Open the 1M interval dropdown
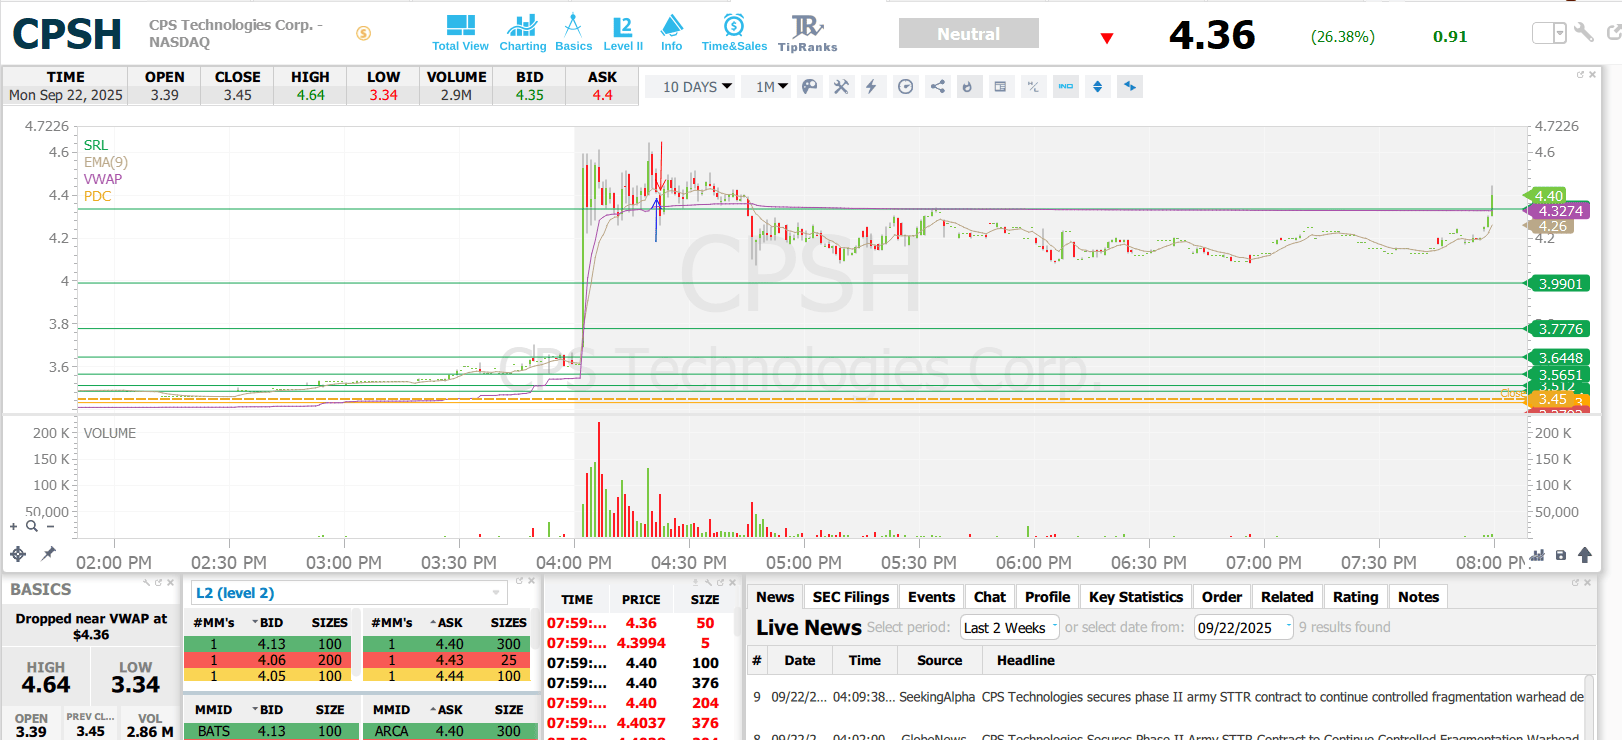The image size is (1622, 740). [x=771, y=87]
